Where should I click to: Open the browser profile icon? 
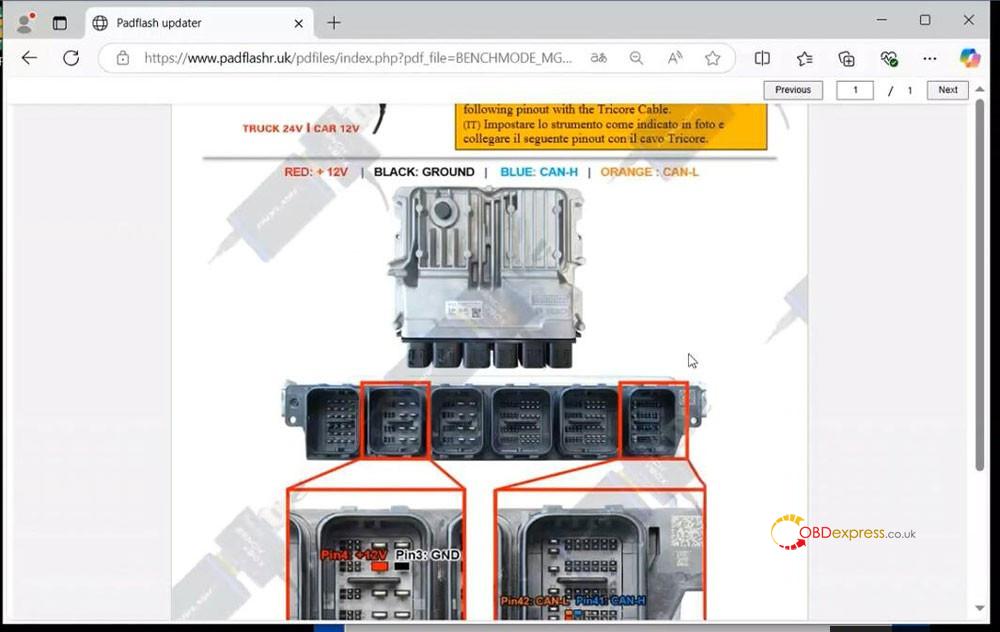(25, 22)
